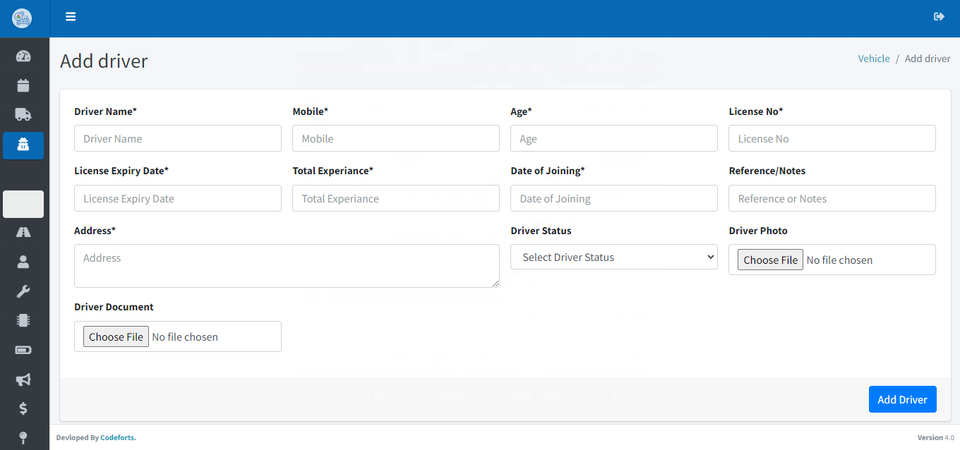Click Choose File for Driver Photo

[x=770, y=260]
